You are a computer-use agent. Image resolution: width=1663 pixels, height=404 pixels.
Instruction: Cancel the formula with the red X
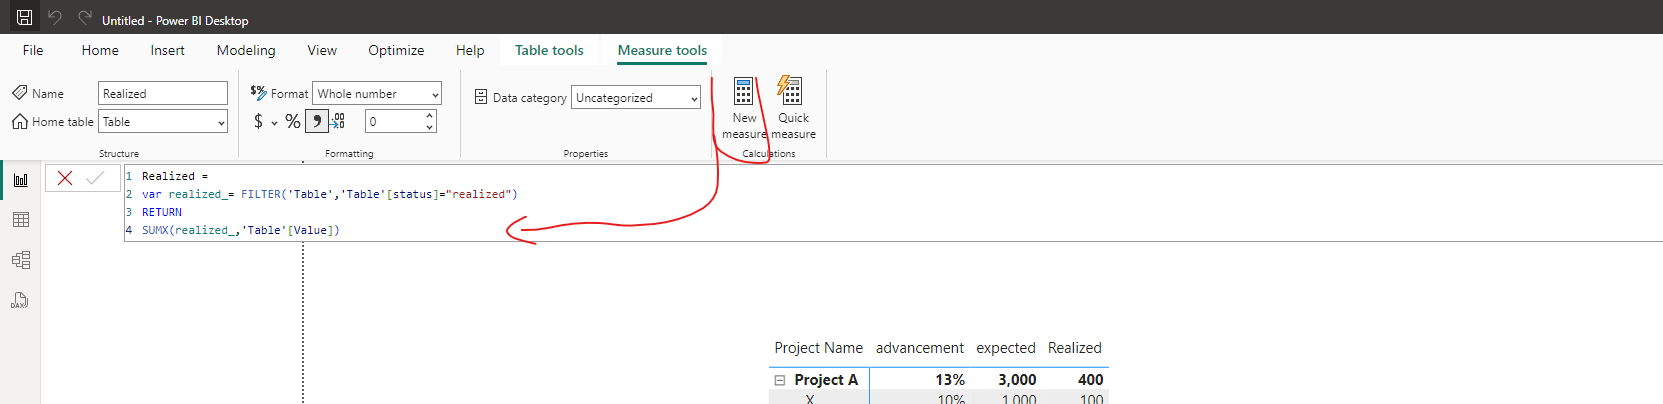click(x=65, y=178)
